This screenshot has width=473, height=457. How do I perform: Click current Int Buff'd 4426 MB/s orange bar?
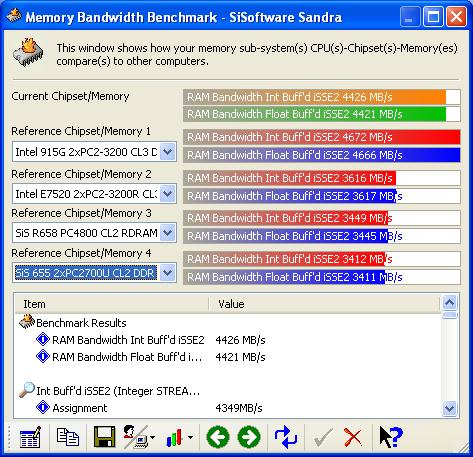[x=322, y=97]
